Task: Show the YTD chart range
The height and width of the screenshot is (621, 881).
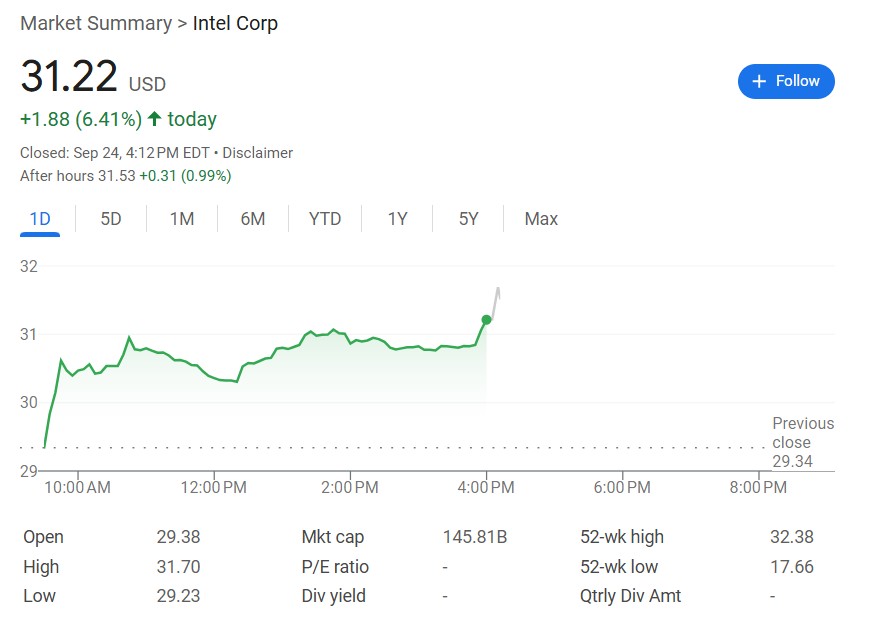Action: click(325, 219)
